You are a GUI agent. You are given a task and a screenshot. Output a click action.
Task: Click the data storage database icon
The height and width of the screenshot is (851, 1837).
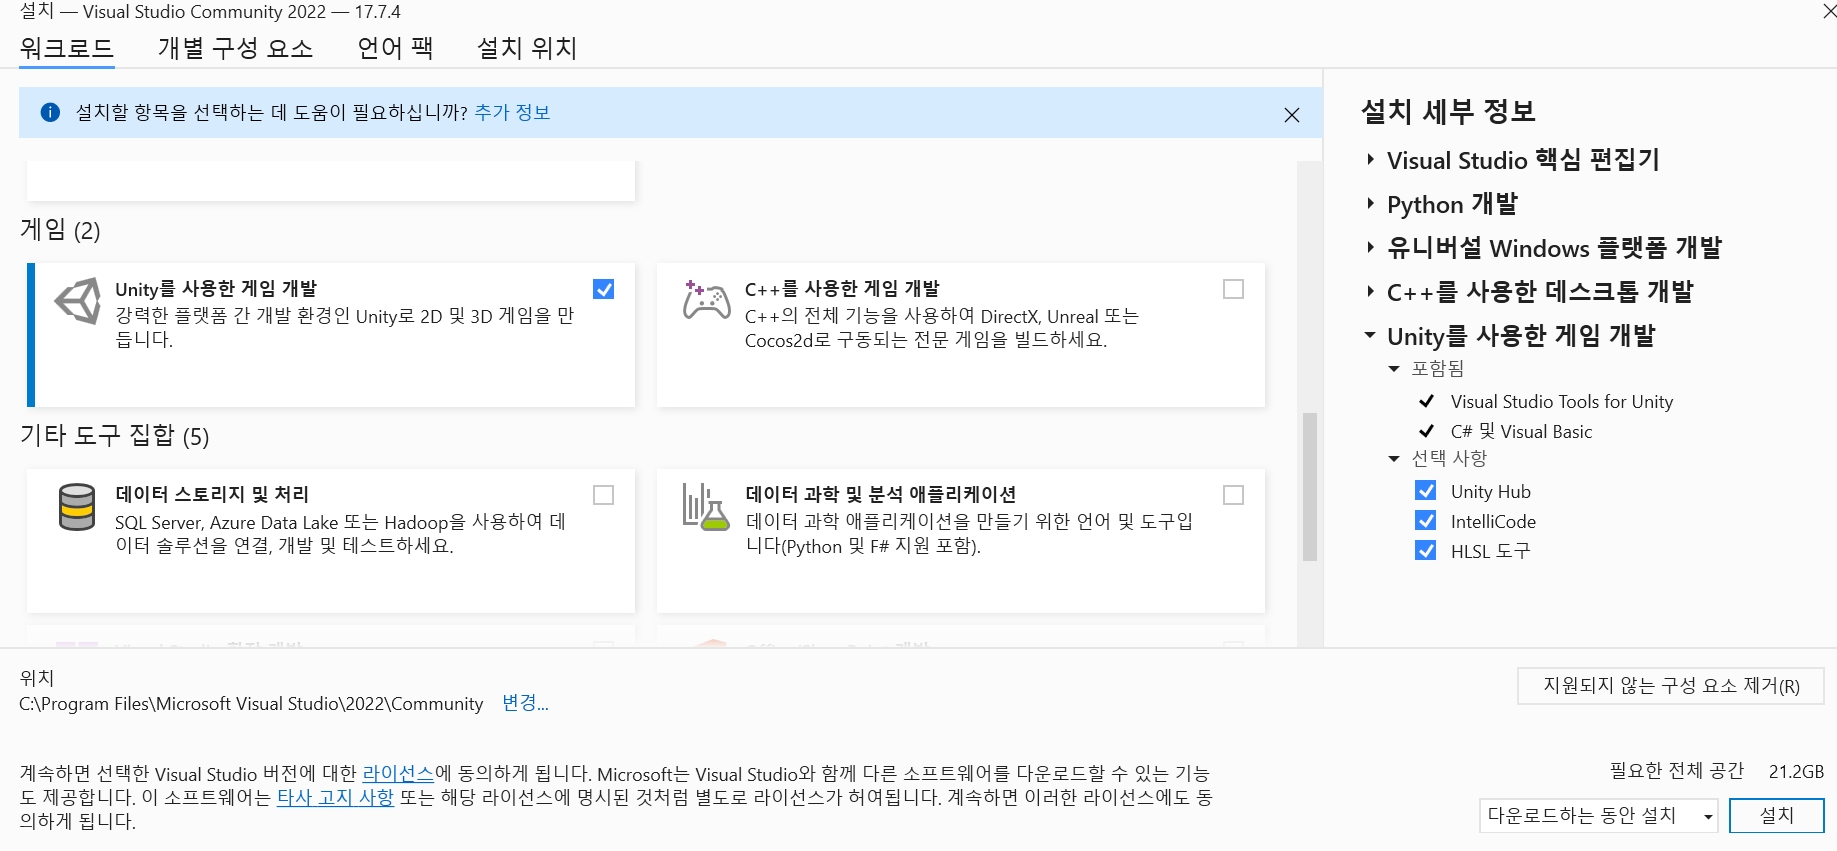click(x=77, y=507)
